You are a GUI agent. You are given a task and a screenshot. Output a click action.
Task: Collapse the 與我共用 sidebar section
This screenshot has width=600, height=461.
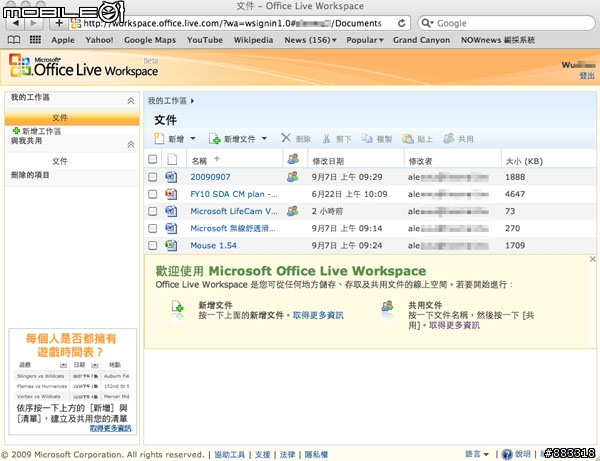pyautogui.click(x=130, y=144)
